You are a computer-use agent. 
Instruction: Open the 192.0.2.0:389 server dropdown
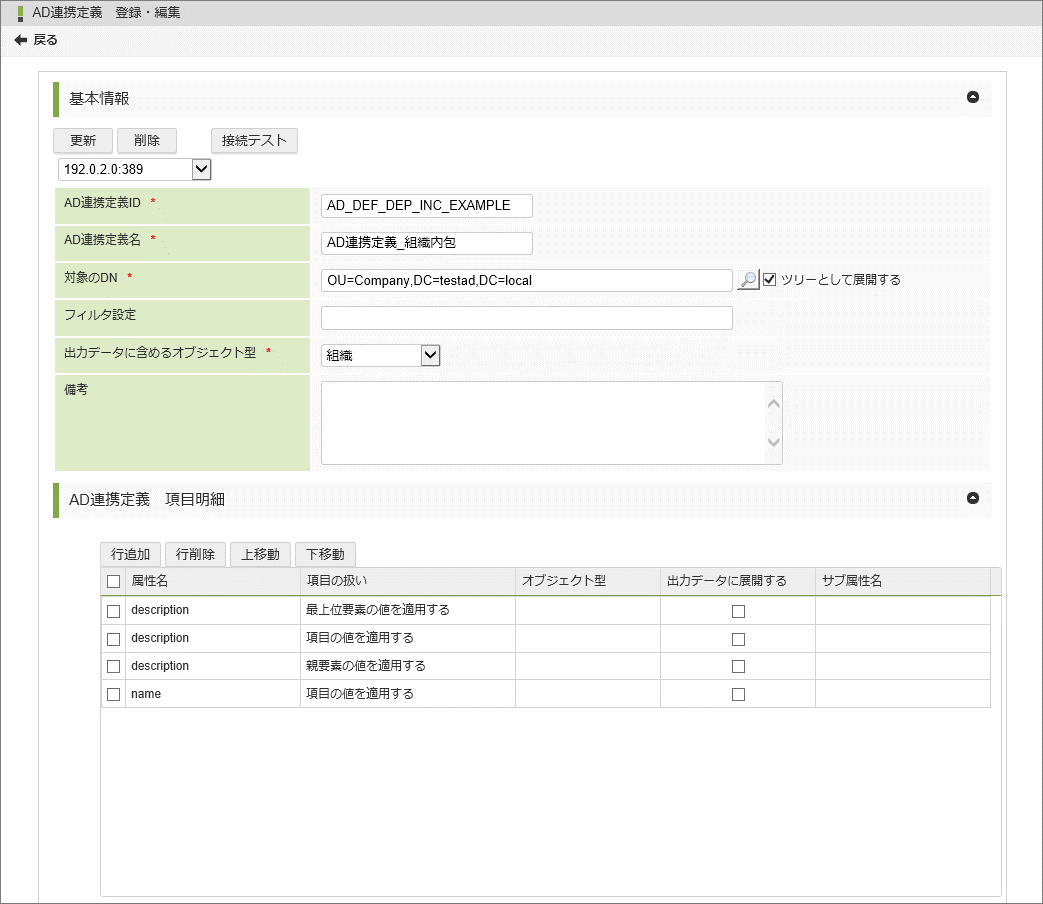(201, 169)
